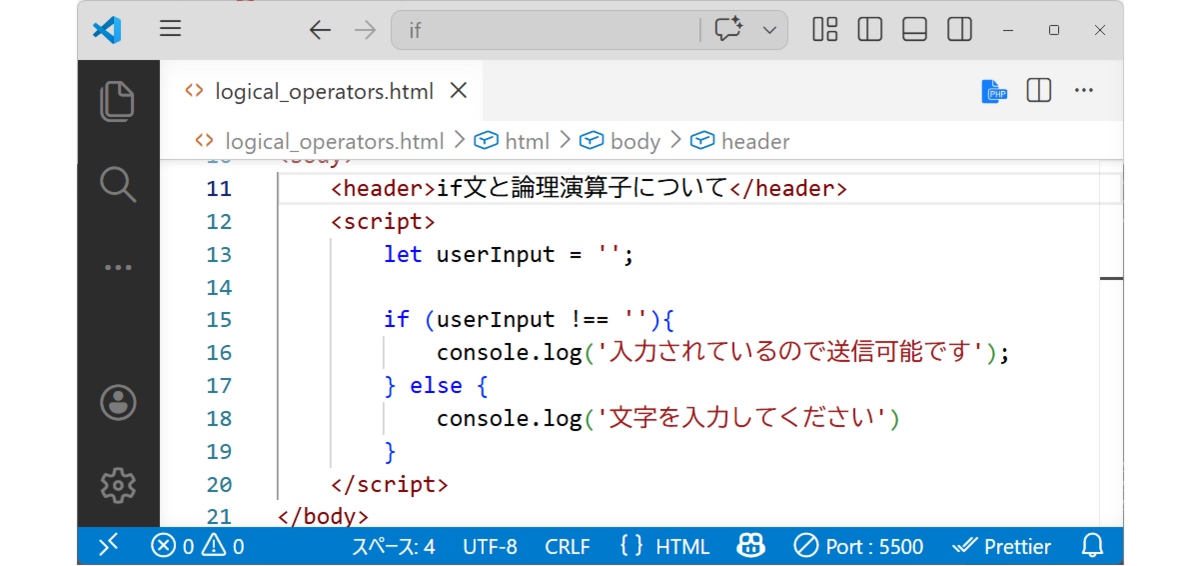Toggle the primary side bar

click(870, 30)
